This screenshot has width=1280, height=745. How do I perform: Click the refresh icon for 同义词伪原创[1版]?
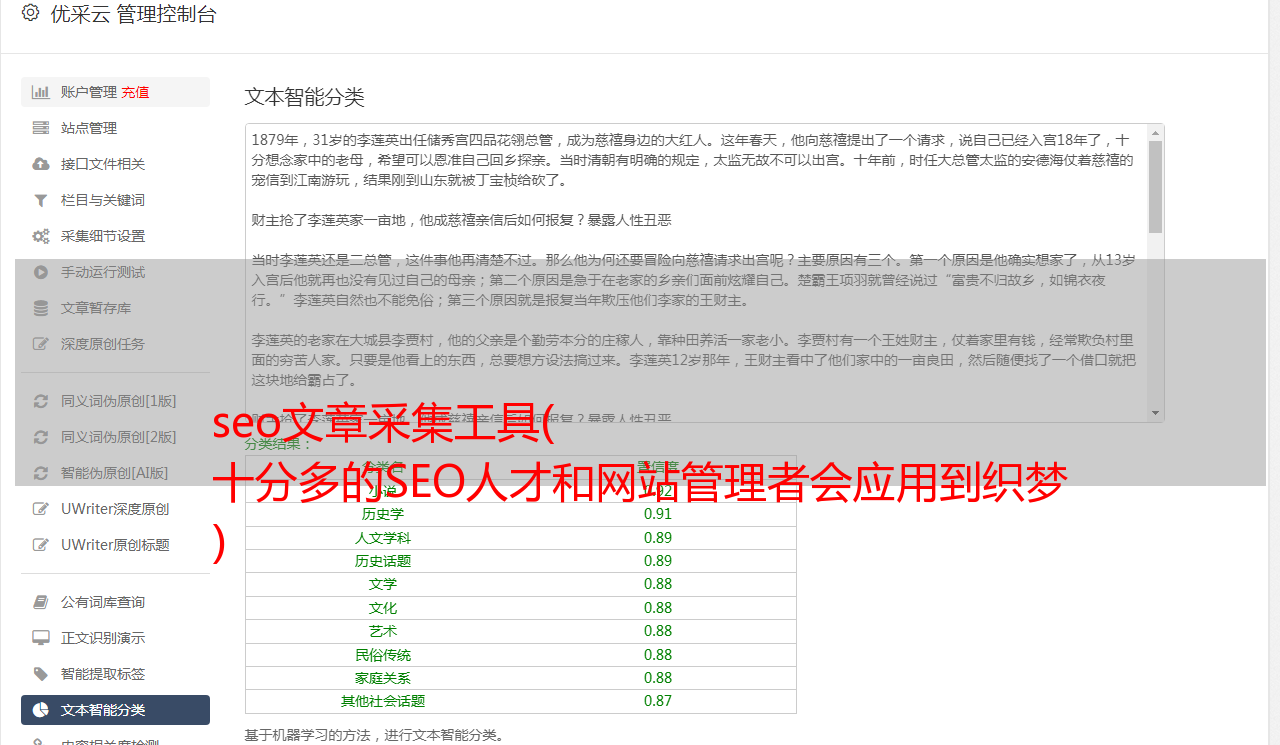pyautogui.click(x=41, y=401)
